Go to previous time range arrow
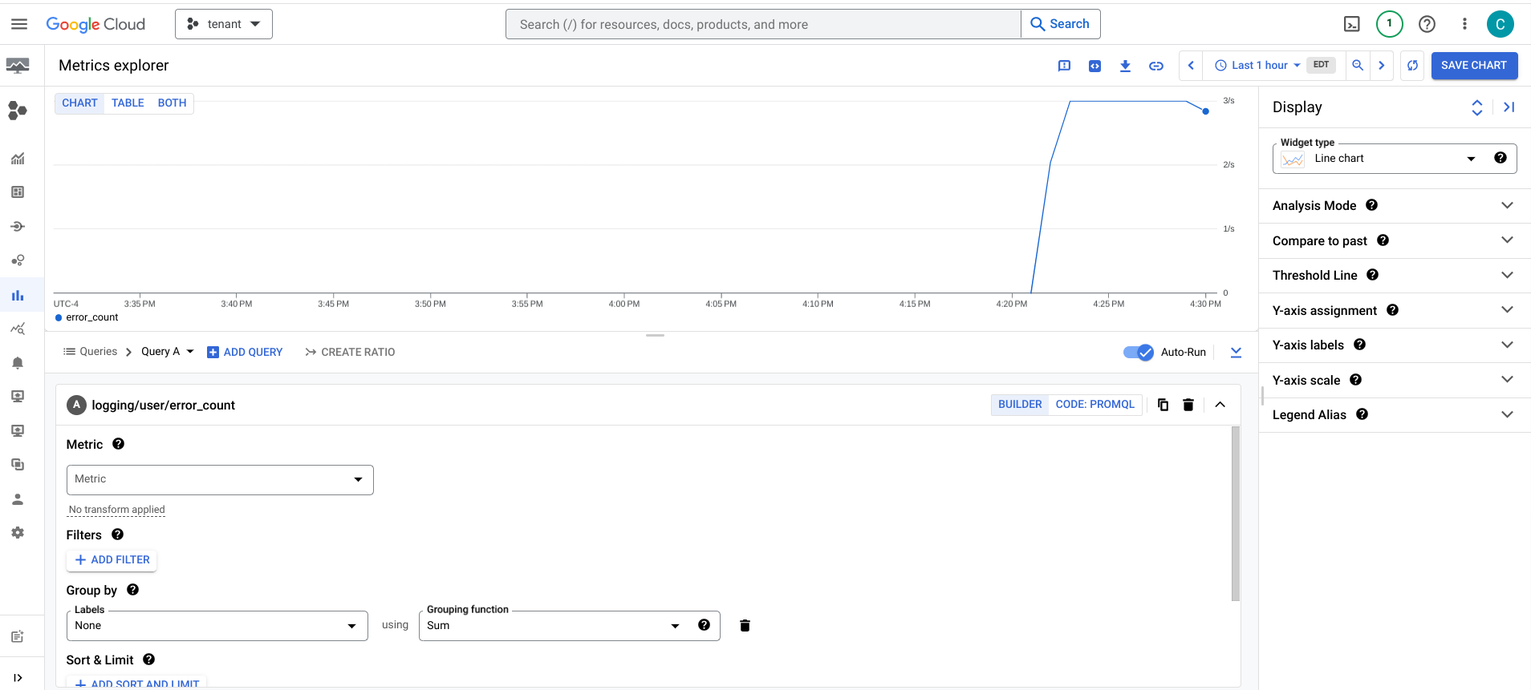 [x=1191, y=66]
